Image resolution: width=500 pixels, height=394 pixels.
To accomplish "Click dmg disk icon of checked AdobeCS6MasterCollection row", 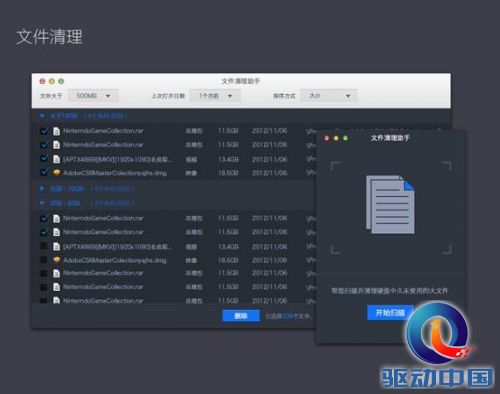I will [x=56, y=173].
